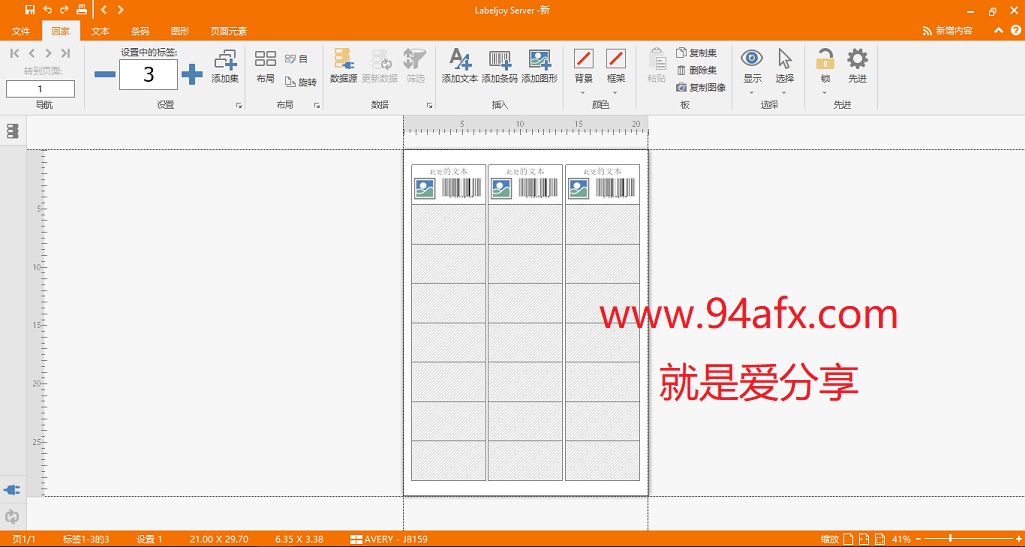Zoom out with minus in status bar

(920, 539)
